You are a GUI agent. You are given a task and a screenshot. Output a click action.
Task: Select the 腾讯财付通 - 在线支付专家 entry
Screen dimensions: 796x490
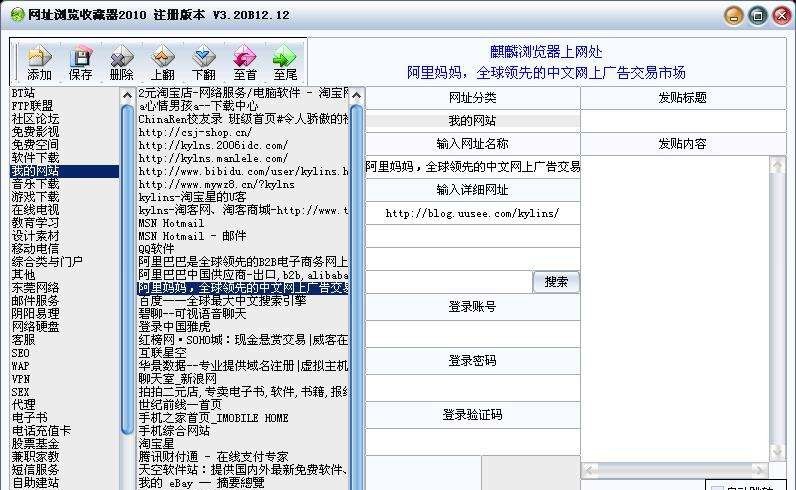(213, 456)
